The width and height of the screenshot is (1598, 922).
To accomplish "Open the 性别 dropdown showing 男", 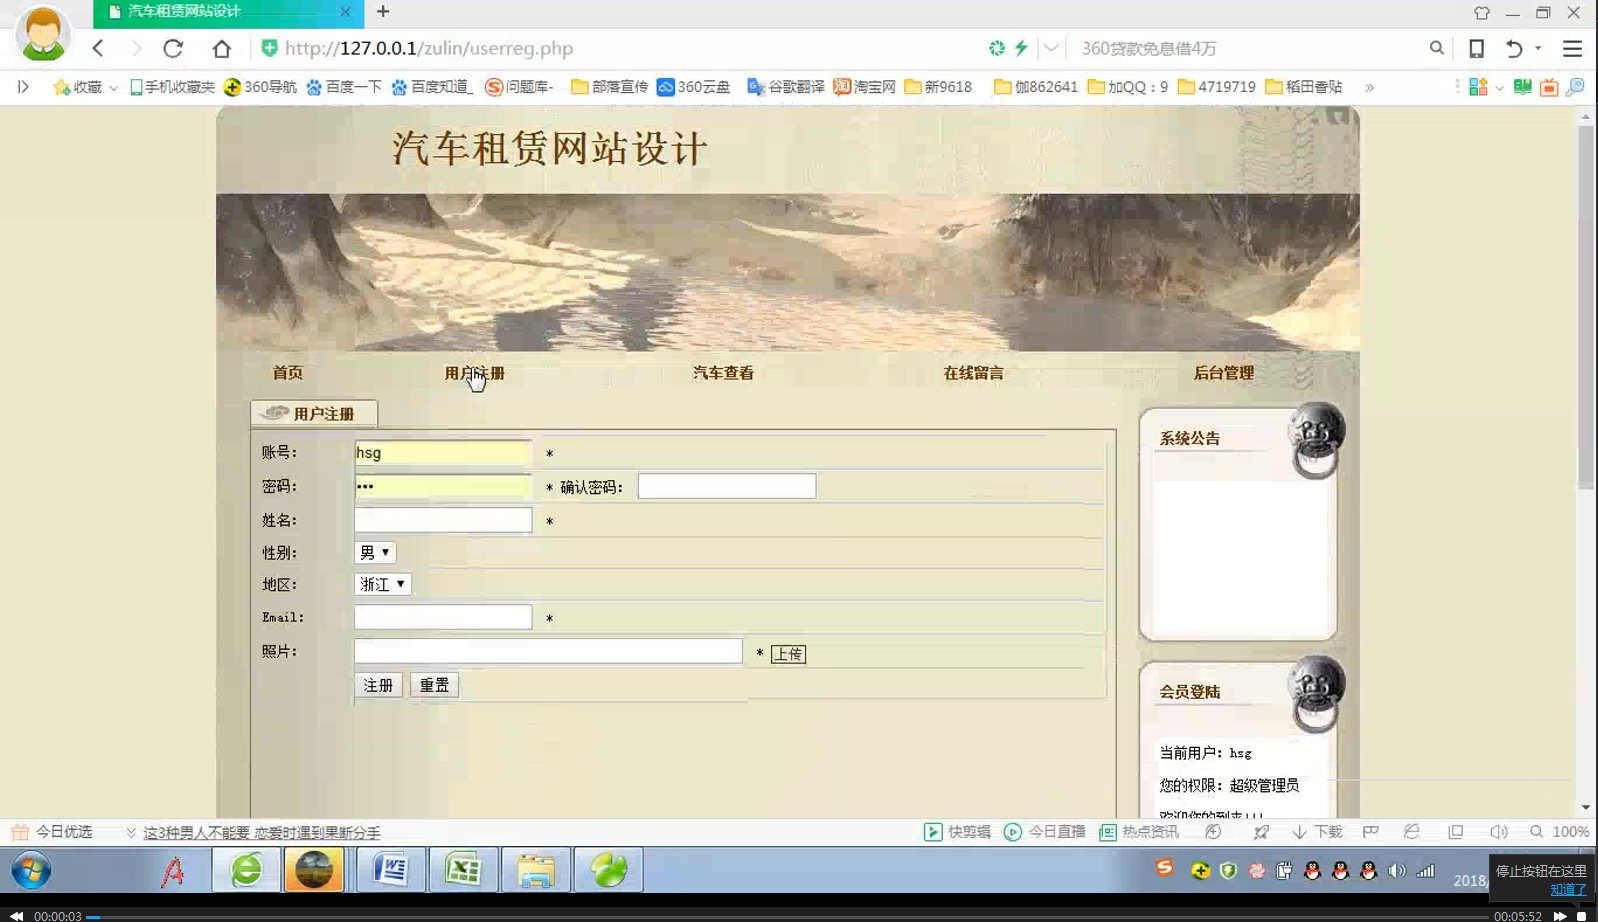I will click(375, 552).
